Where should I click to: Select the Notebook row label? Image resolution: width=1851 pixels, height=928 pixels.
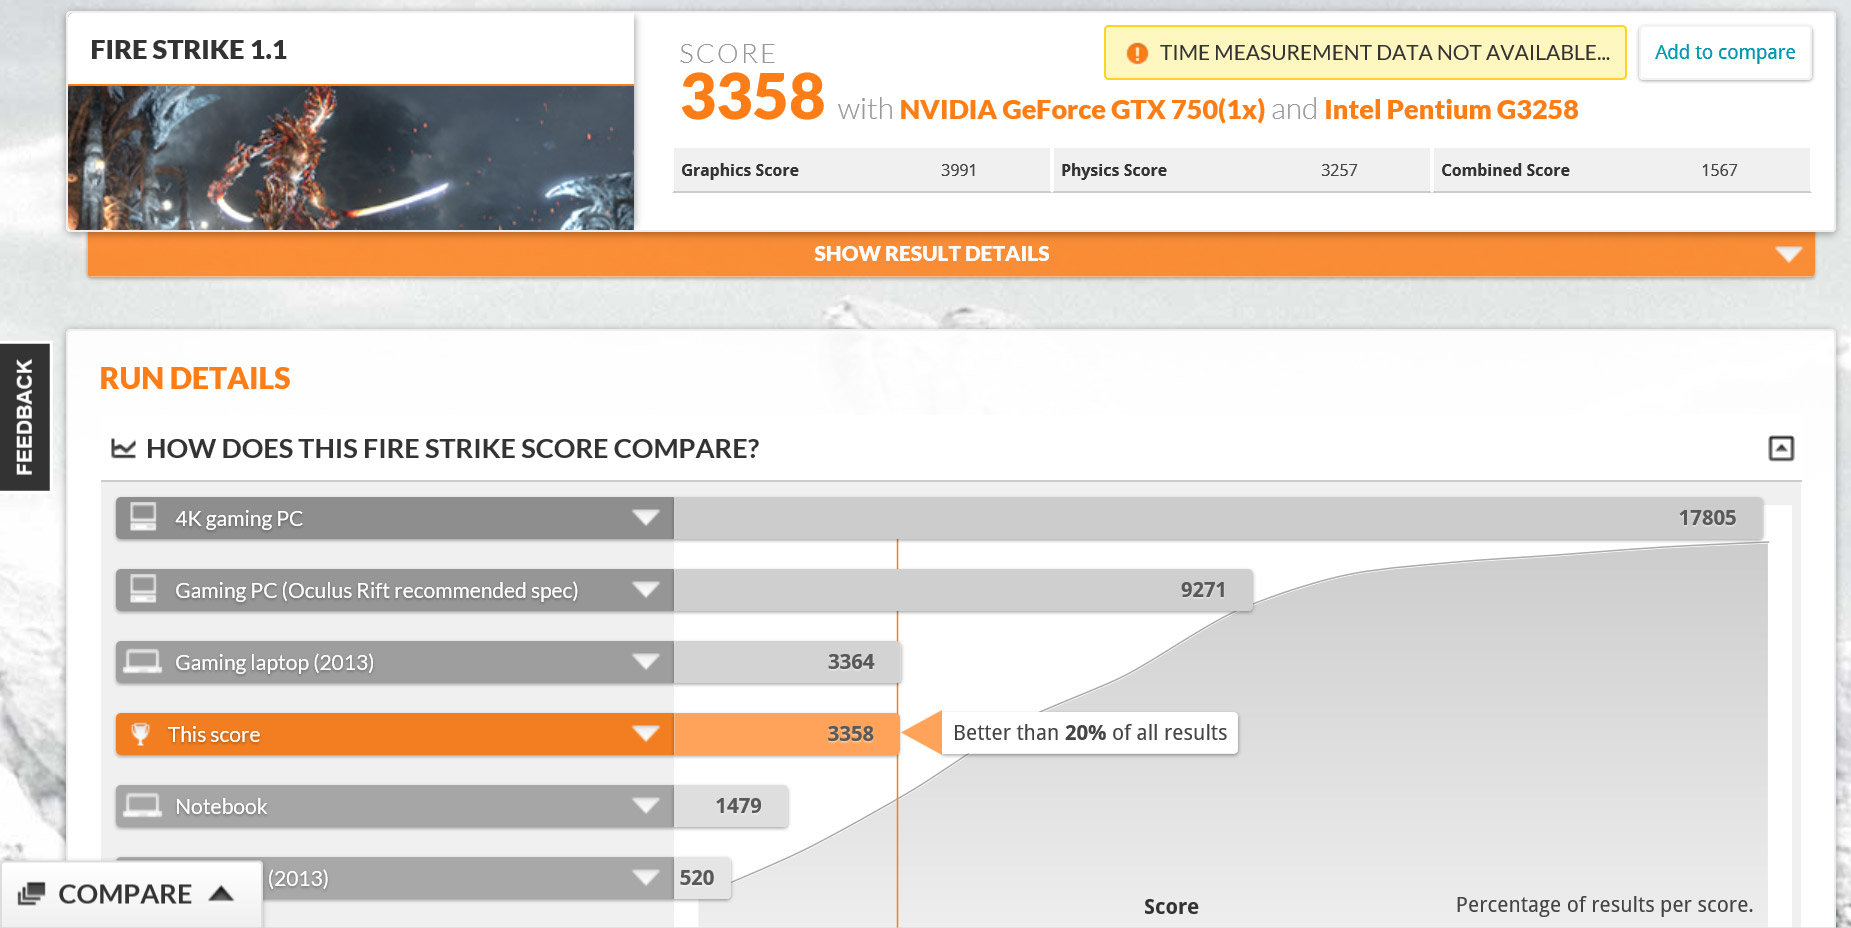point(221,806)
